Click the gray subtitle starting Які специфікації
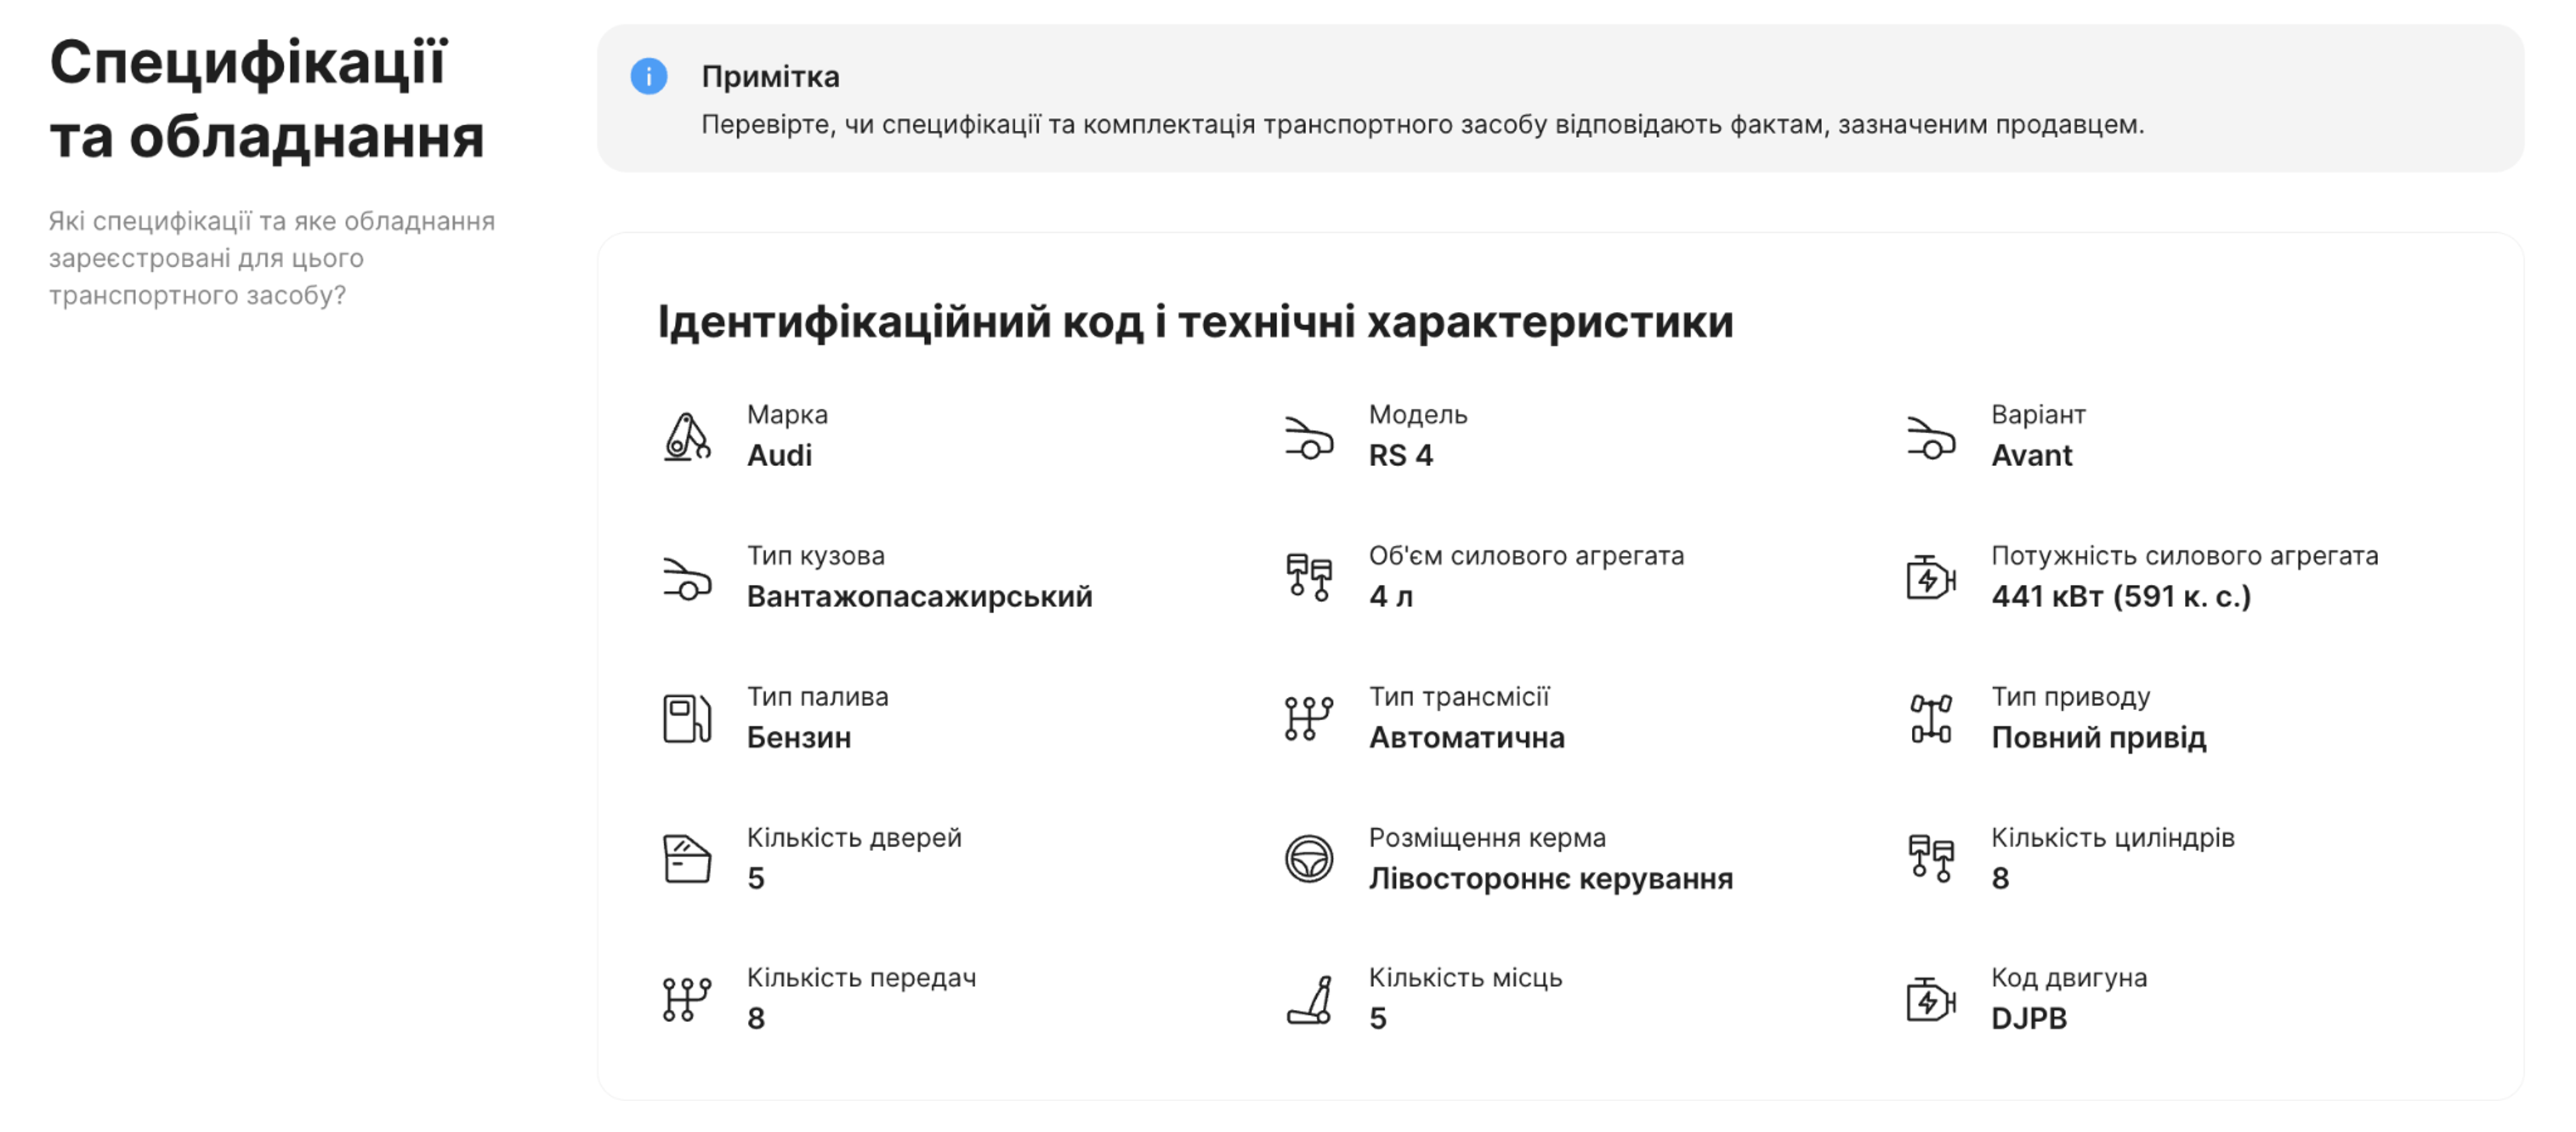 click(272, 258)
